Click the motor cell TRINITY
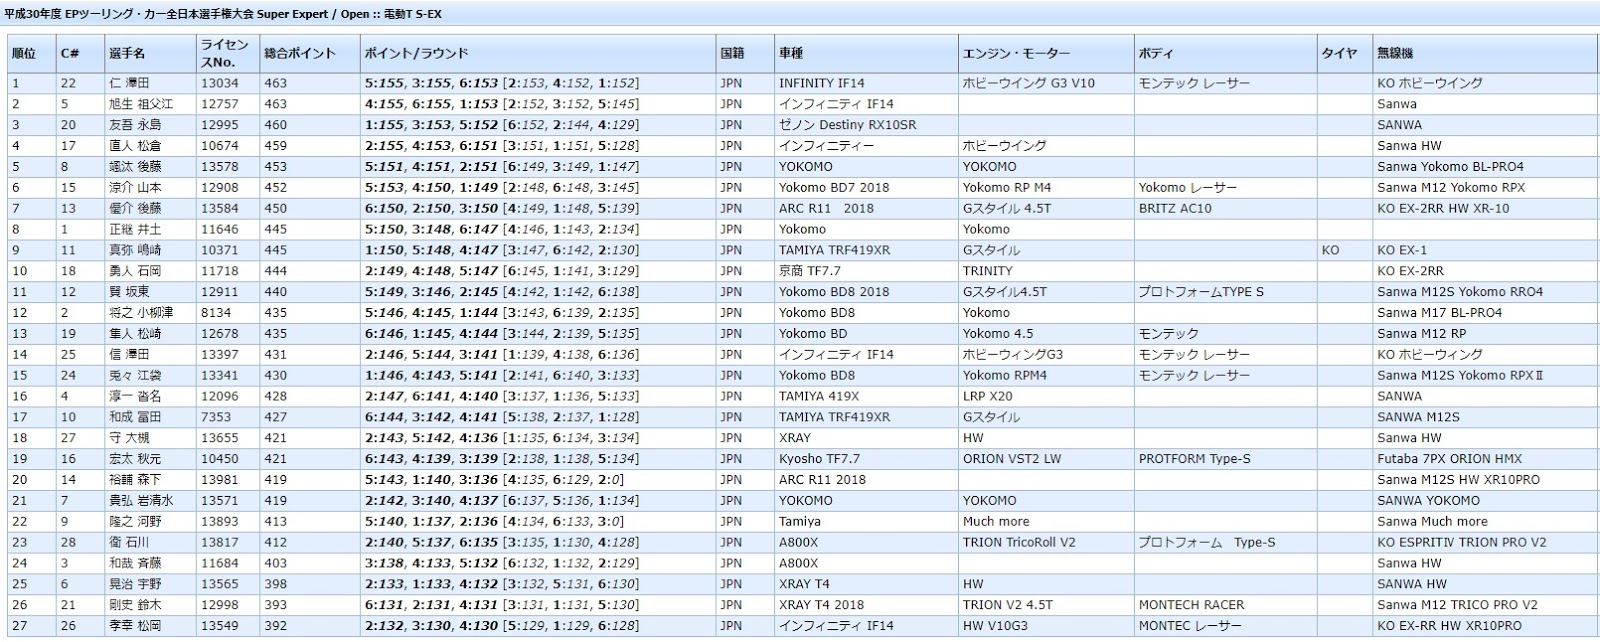The image size is (1600, 642). (988, 271)
